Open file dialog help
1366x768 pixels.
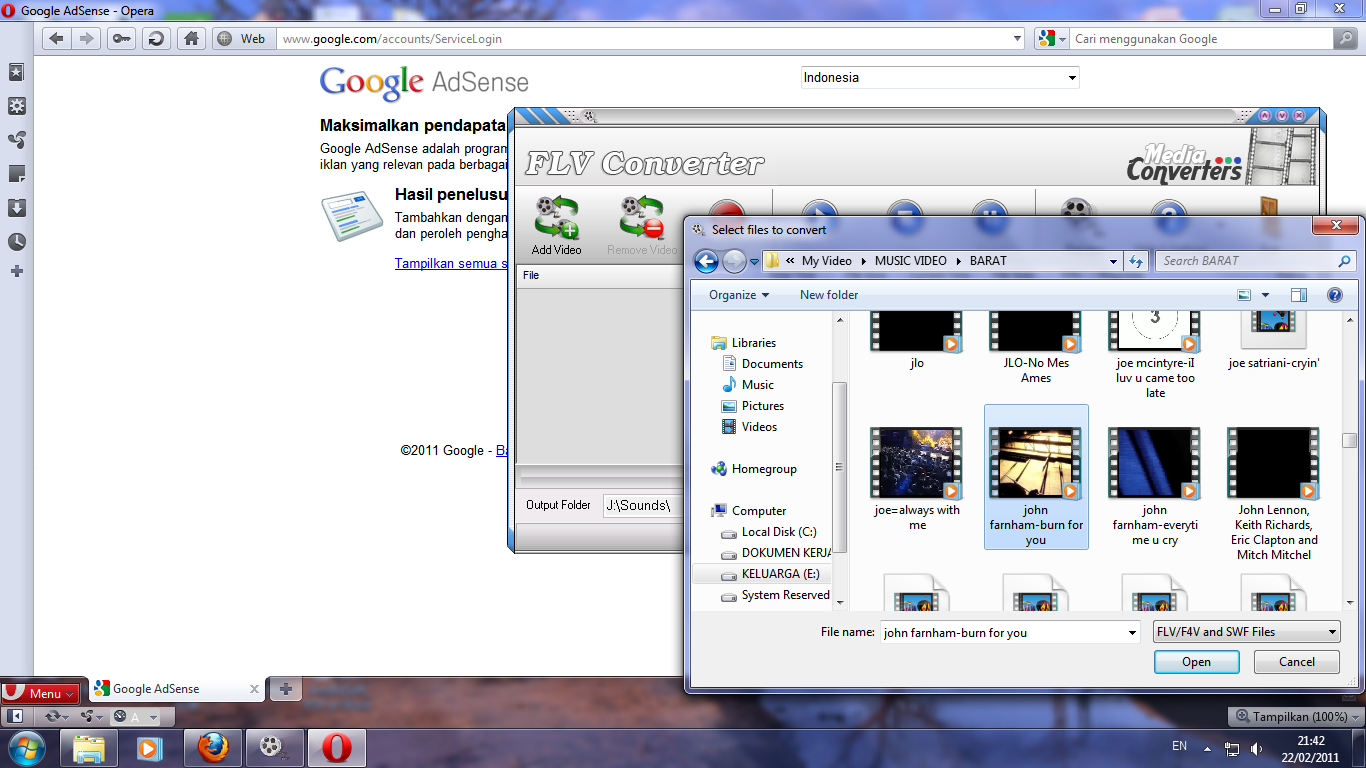tap(1334, 295)
